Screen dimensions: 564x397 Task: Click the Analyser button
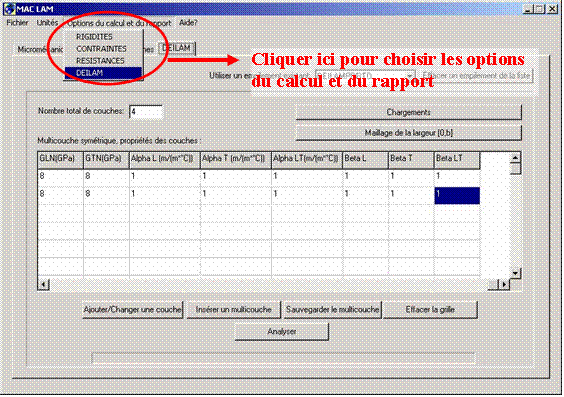(x=282, y=332)
